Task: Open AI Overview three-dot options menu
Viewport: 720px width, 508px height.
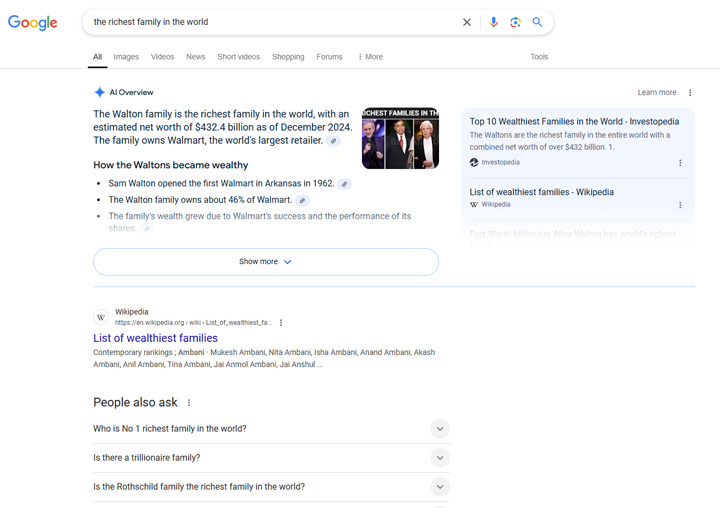Action: click(690, 93)
